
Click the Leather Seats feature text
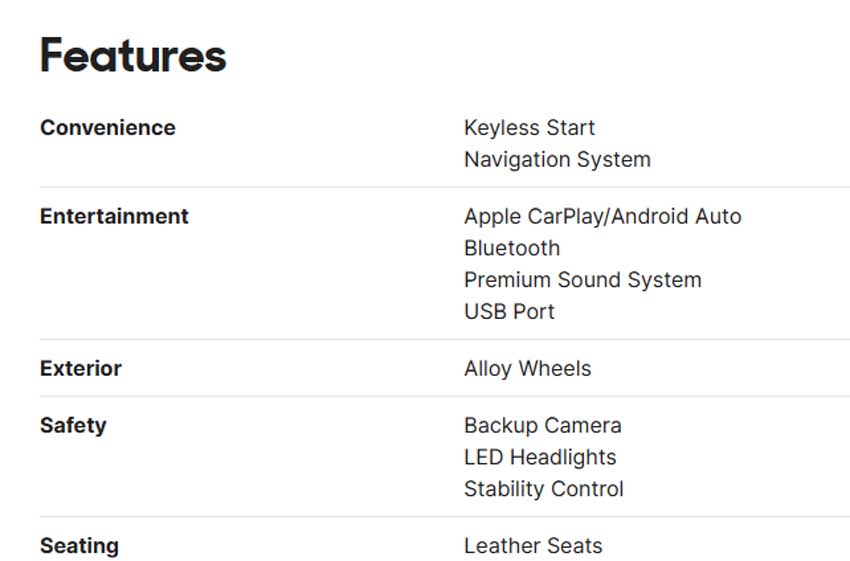click(533, 546)
